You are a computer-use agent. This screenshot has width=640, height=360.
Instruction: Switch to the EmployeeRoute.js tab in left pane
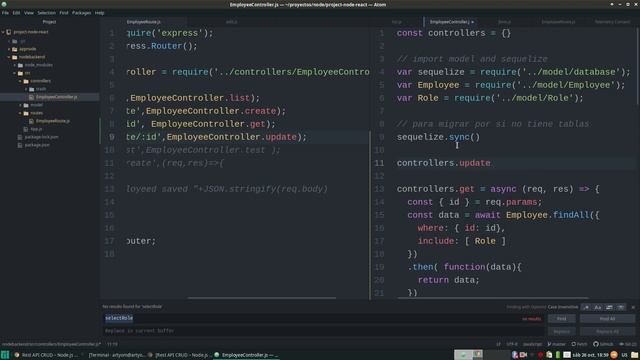(x=144, y=22)
